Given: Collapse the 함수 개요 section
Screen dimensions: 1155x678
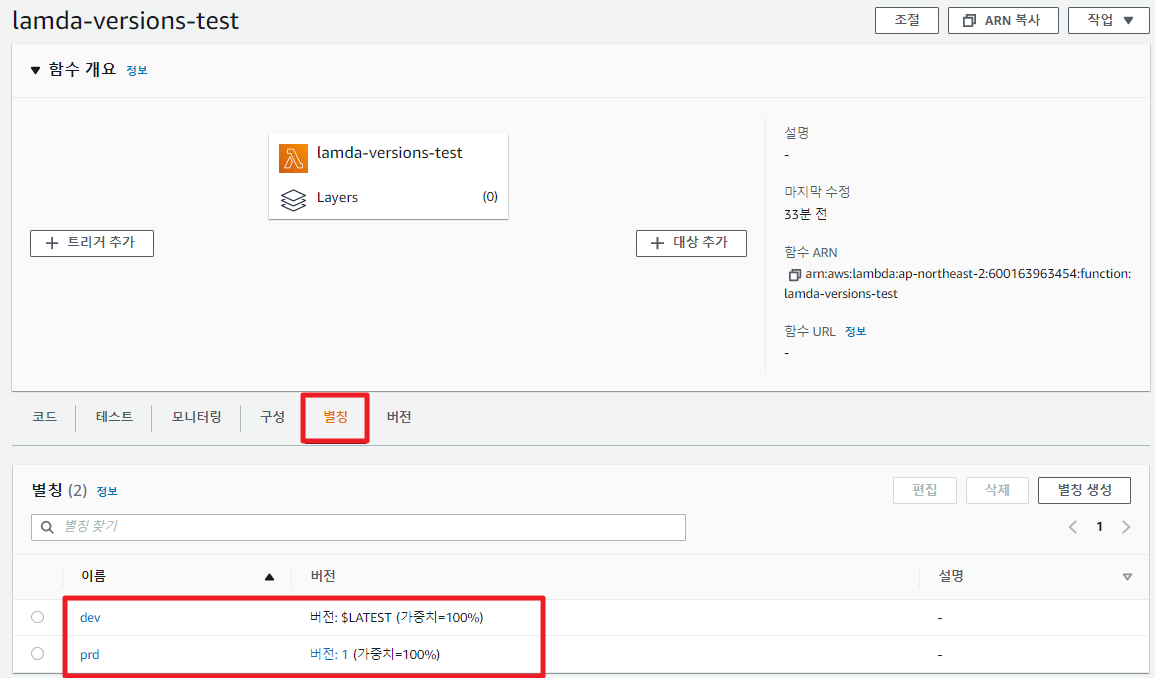Looking at the screenshot, I should click(x=35, y=70).
